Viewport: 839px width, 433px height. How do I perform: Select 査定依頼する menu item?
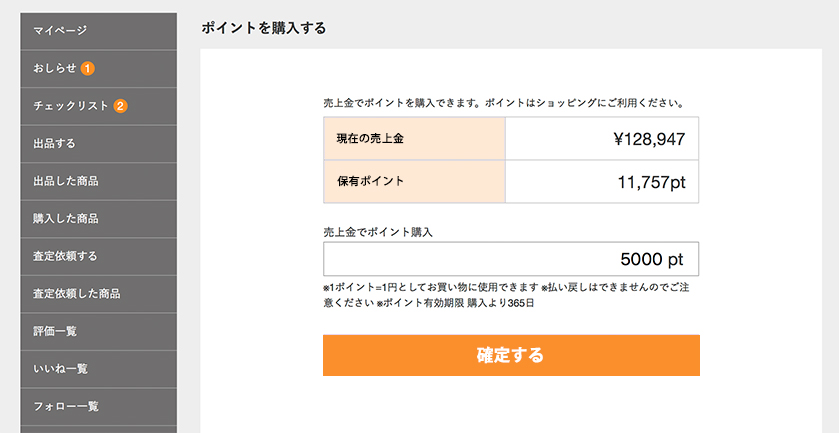pyautogui.click(x=65, y=256)
